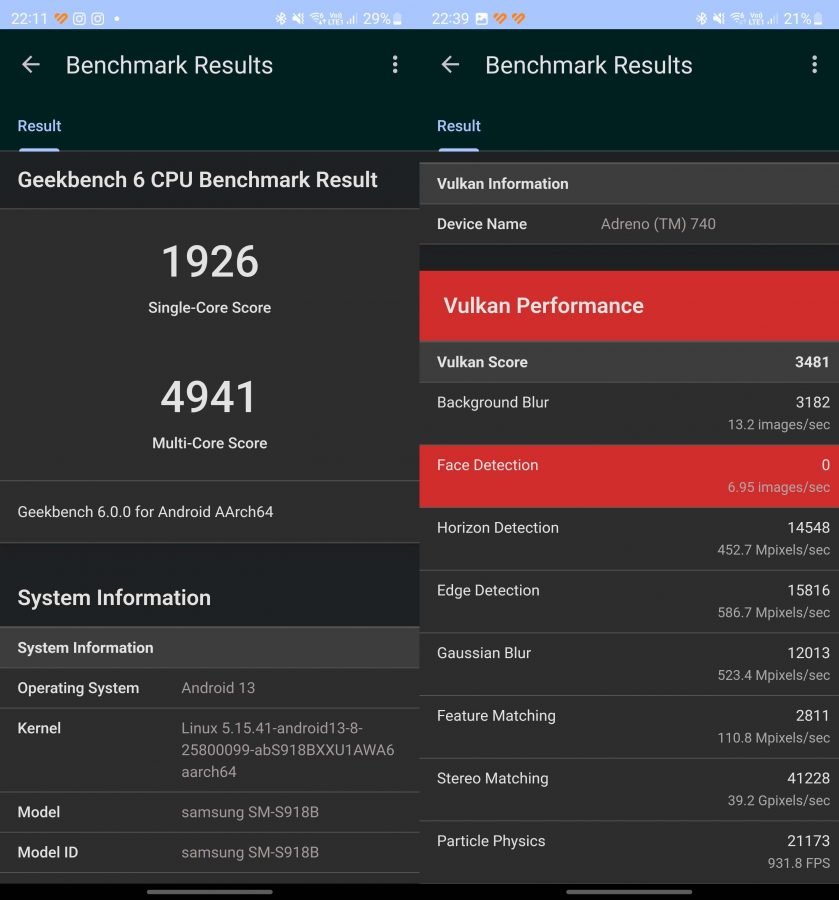Tap the back arrow on the Vulkan results screen
Viewport: 839px width, 900px height.
tap(450, 65)
